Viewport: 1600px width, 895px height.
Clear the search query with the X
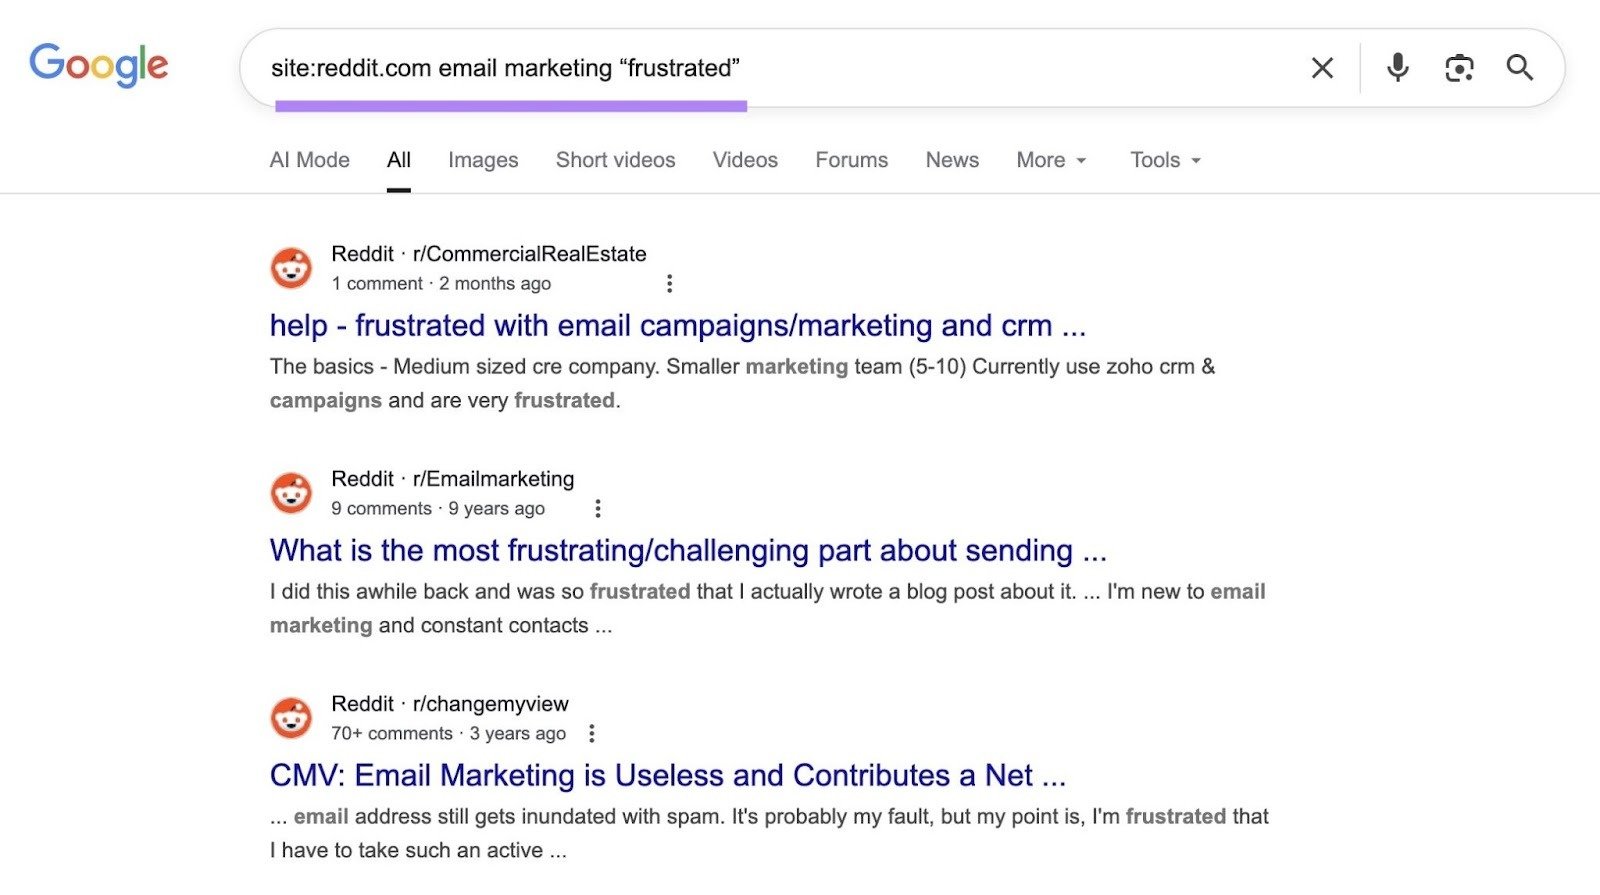(x=1322, y=68)
